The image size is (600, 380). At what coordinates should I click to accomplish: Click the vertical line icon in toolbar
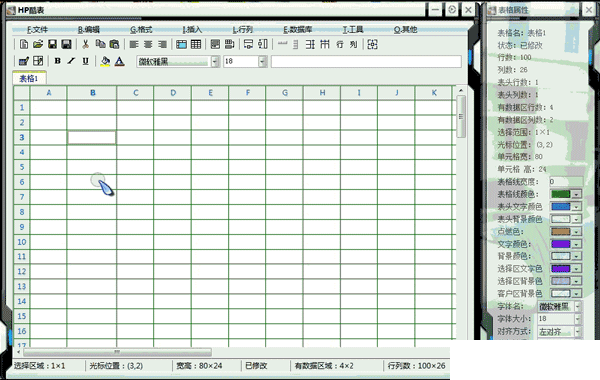tap(295, 45)
